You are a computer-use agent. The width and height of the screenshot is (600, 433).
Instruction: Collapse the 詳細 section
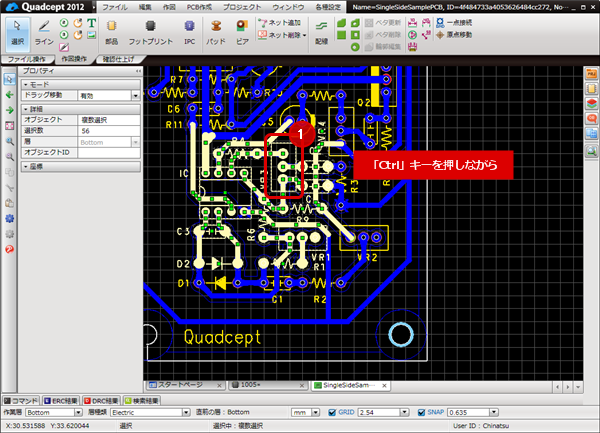26,109
